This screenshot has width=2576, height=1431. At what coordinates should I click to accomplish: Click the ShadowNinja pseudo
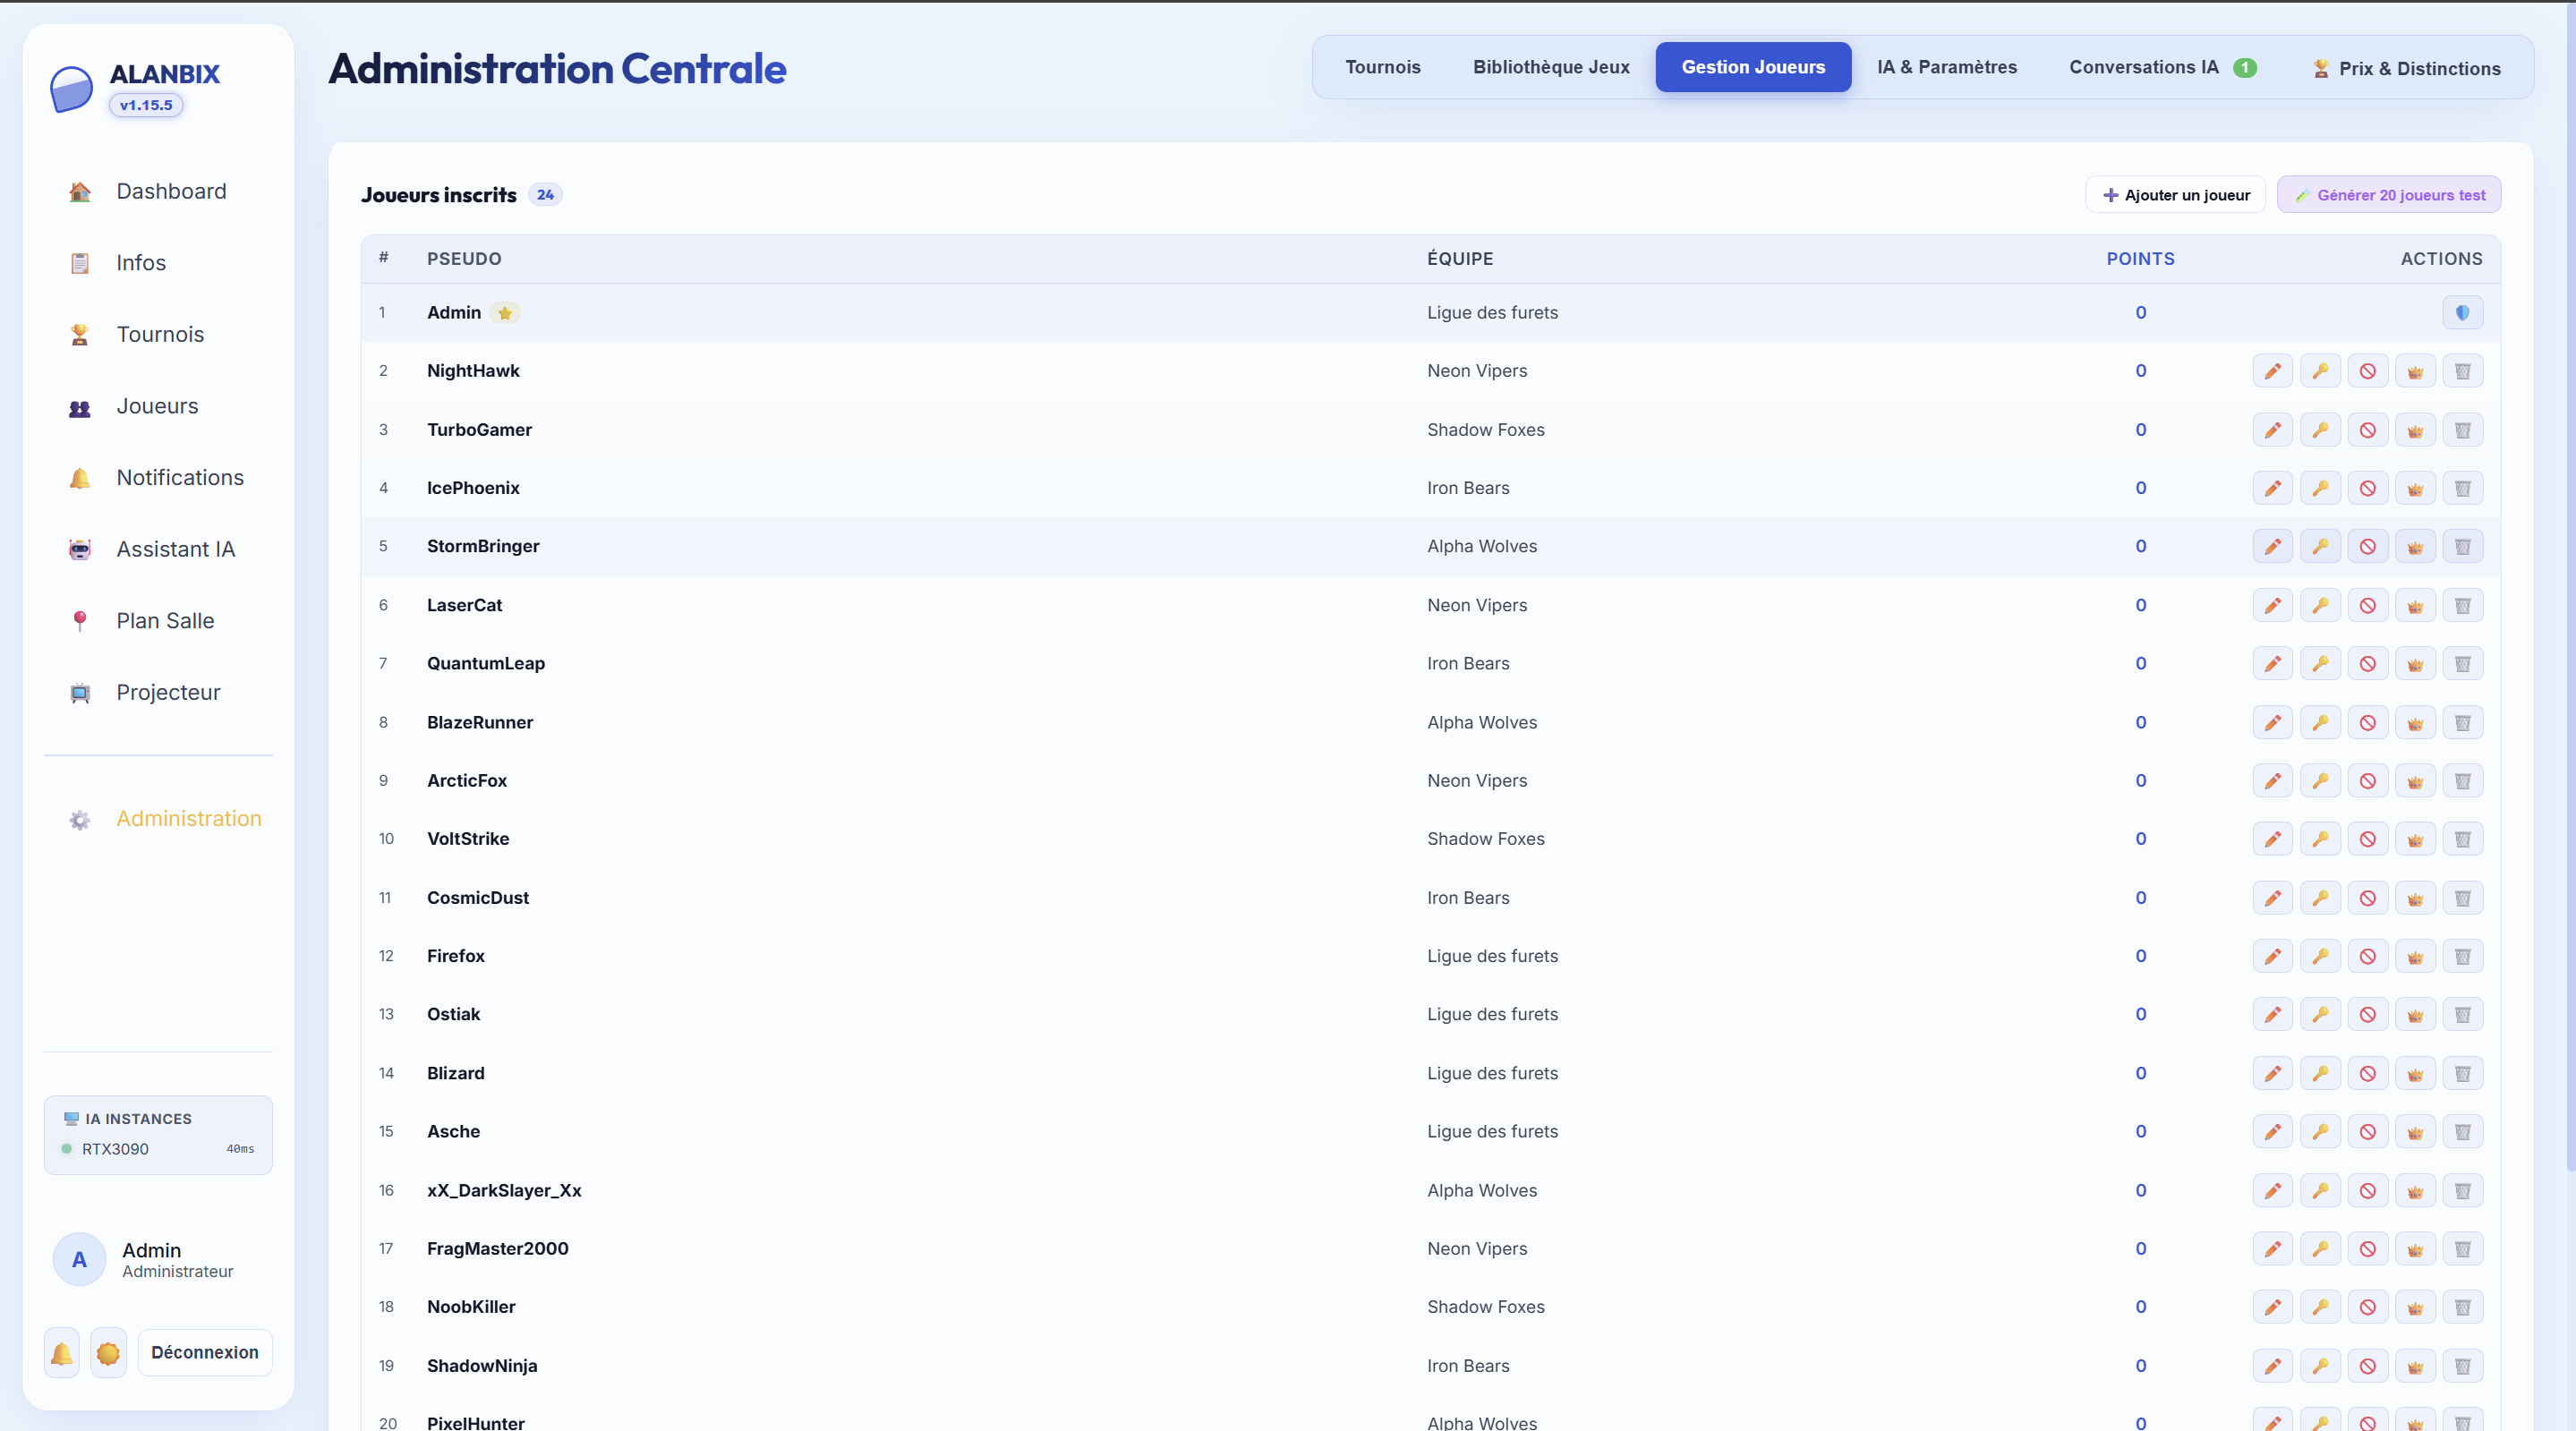pyautogui.click(x=482, y=1366)
